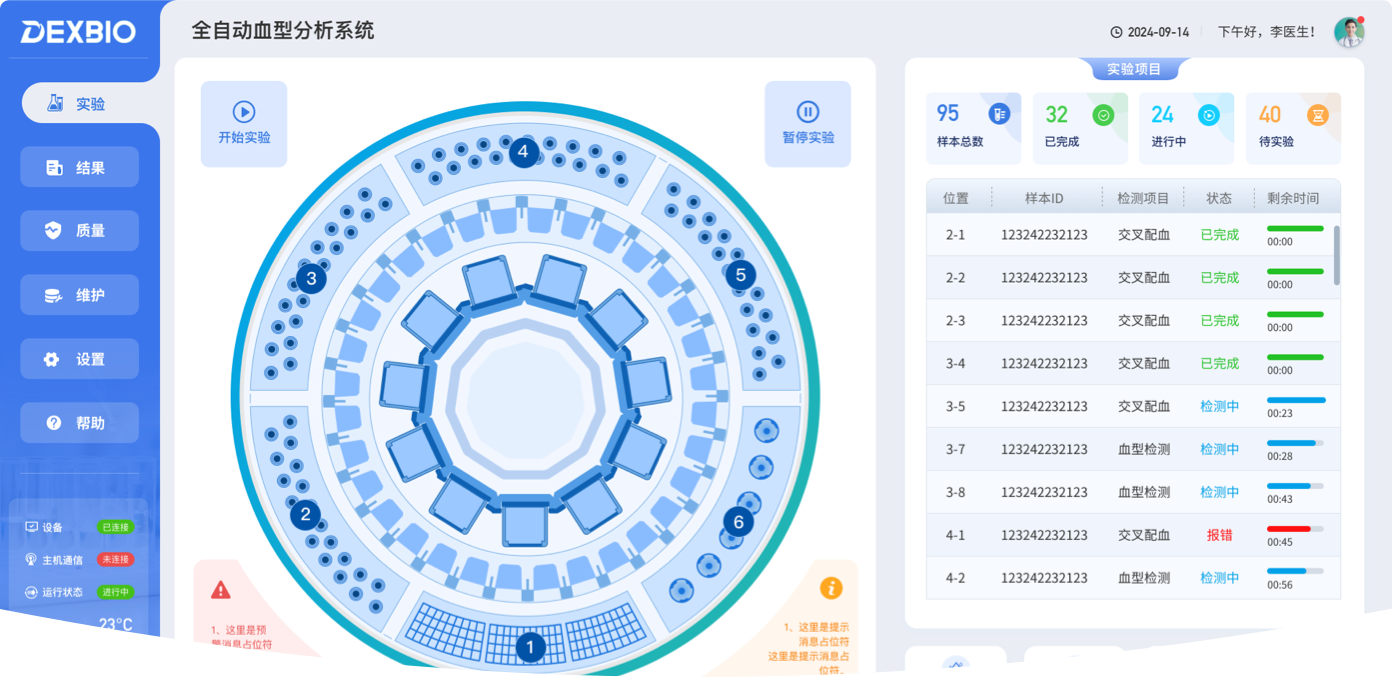Open the 结果 sidebar menu
The image size is (1392, 677).
pos(80,167)
